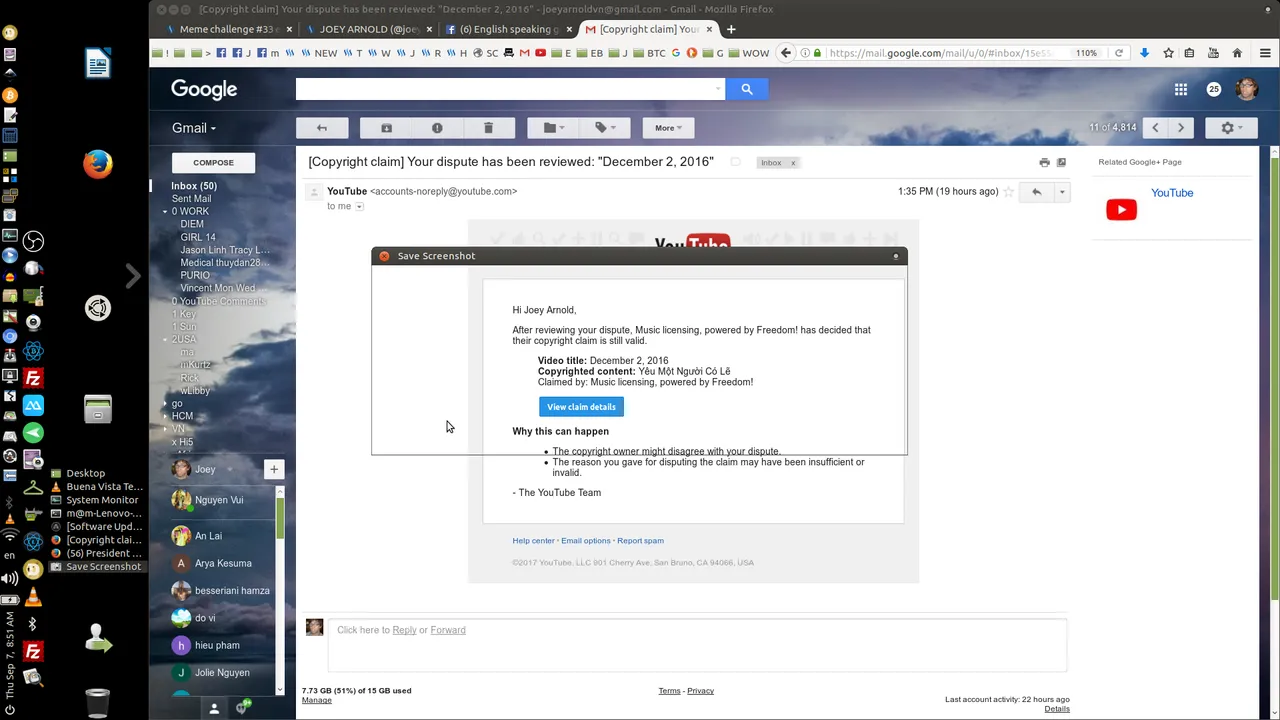The height and width of the screenshot is (720, 1280).
Task: Click the Report spam link
Action: click(640, 541)
